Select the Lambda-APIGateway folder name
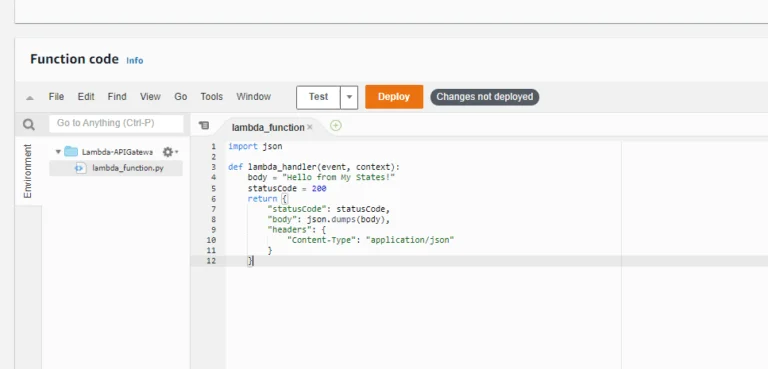The width and height of the screenshot is (768, 369). (x=118, y=152)
